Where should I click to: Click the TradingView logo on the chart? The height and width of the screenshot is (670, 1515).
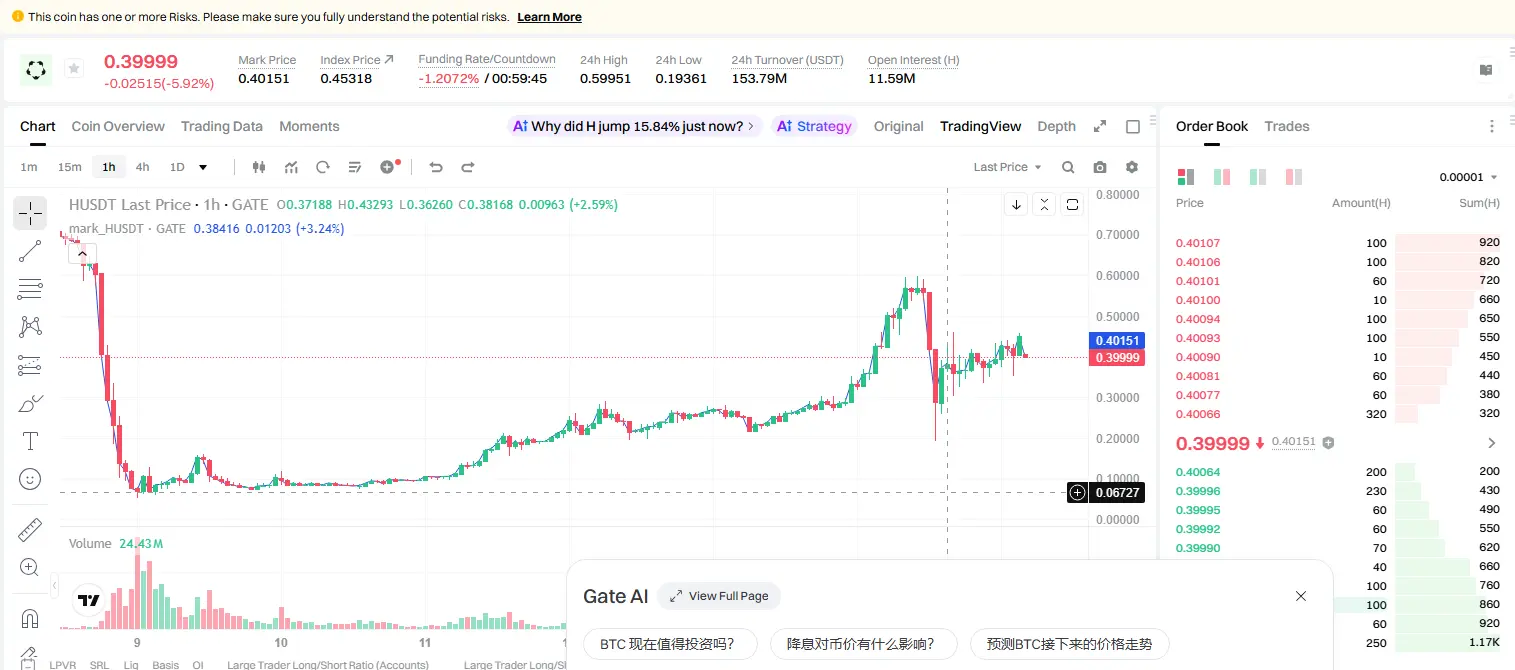[89, 600]
